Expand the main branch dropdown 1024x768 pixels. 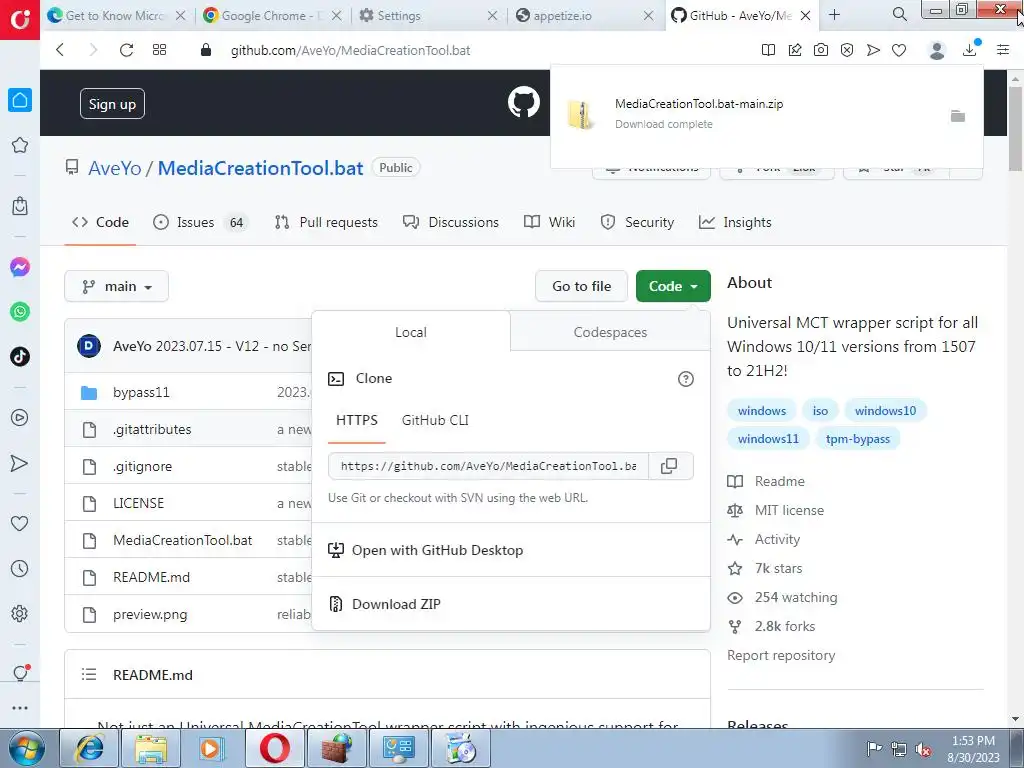pyautogui.click(x=117, y=286)
